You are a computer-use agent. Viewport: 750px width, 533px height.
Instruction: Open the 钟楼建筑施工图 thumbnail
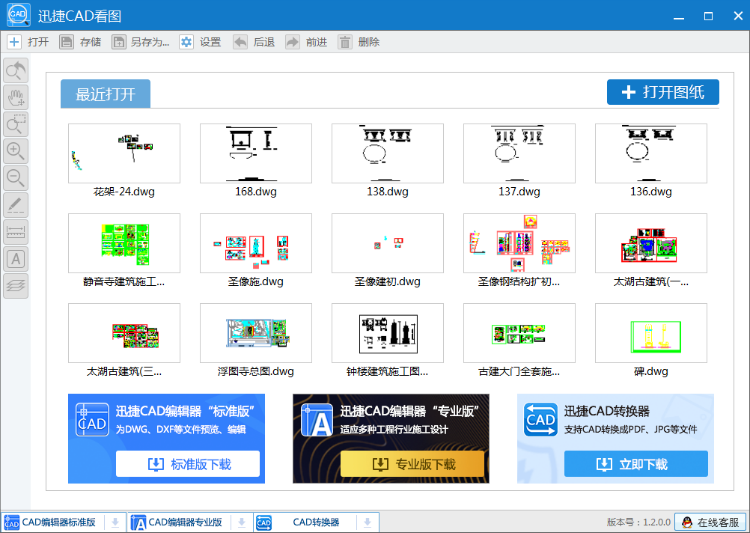(387, 333)
